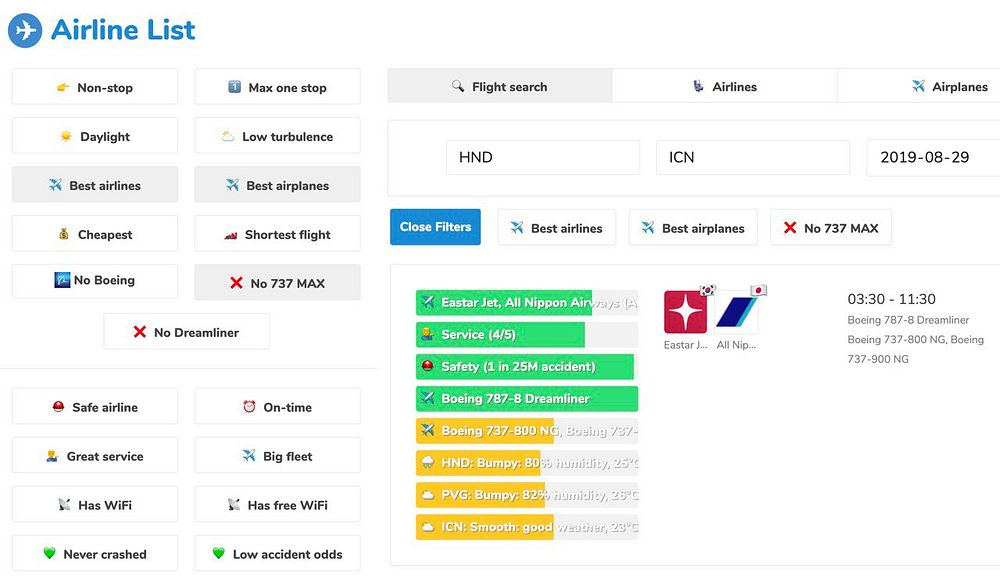This screenshot has height=584, width=1000.
Task: Click the Airline List airplane logo
Action: click(x=25, y=30)
